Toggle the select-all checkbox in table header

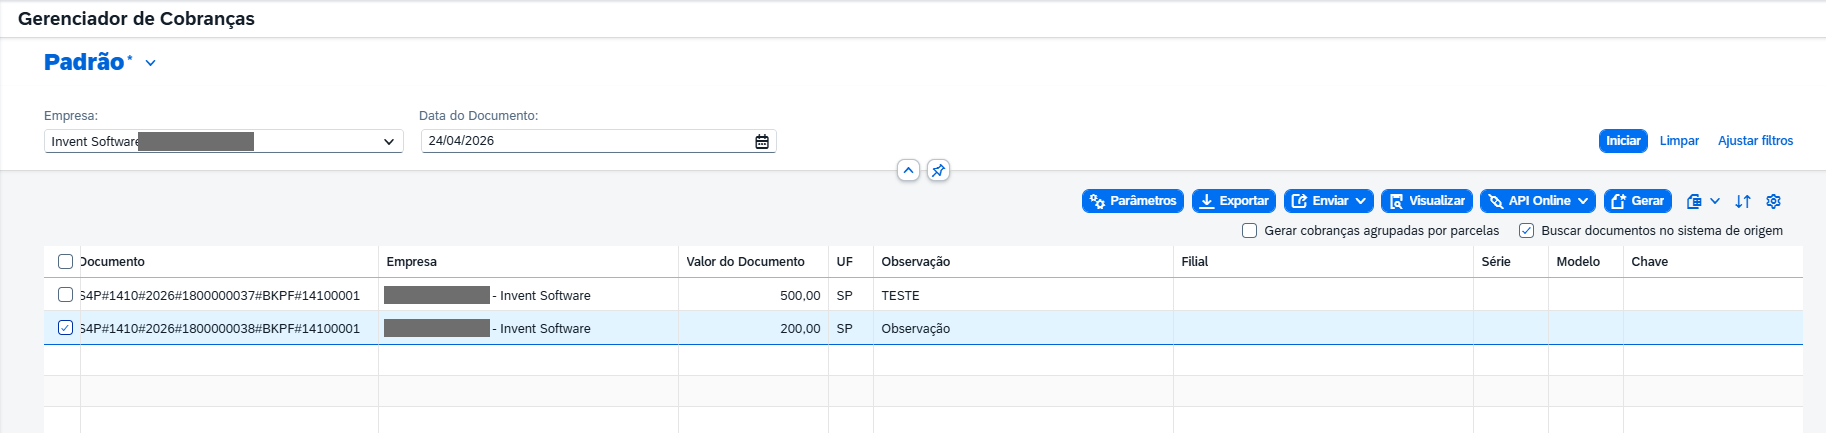pyautogui.click(x=65, y=262)
